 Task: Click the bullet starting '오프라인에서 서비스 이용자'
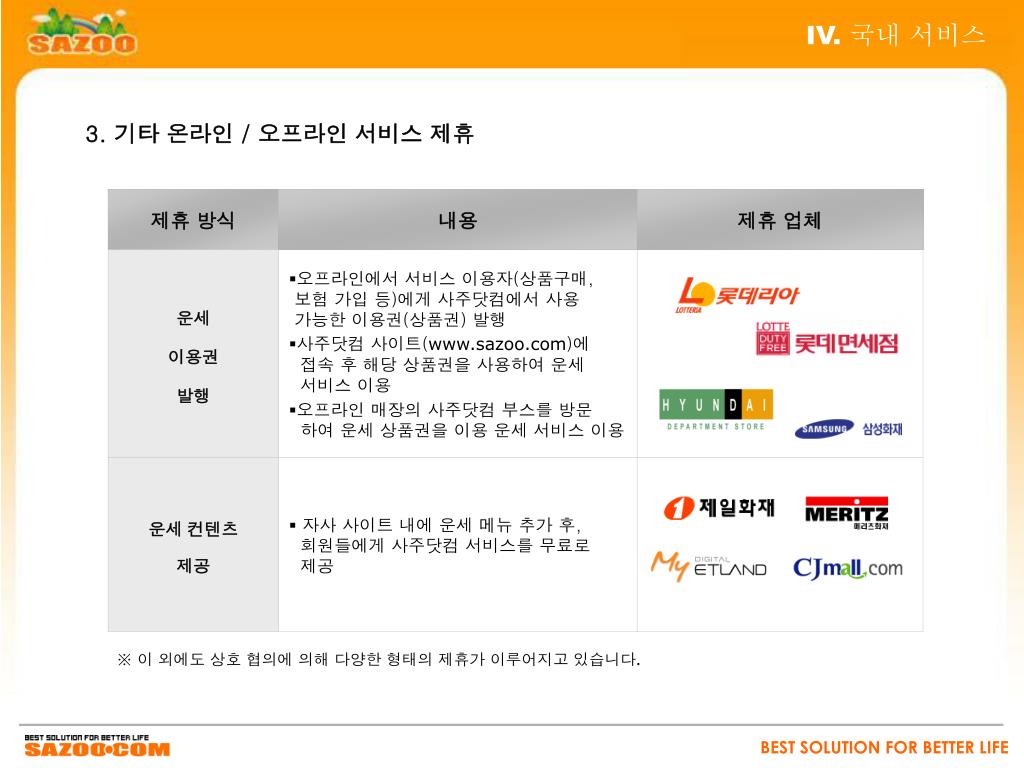point(441,299)
